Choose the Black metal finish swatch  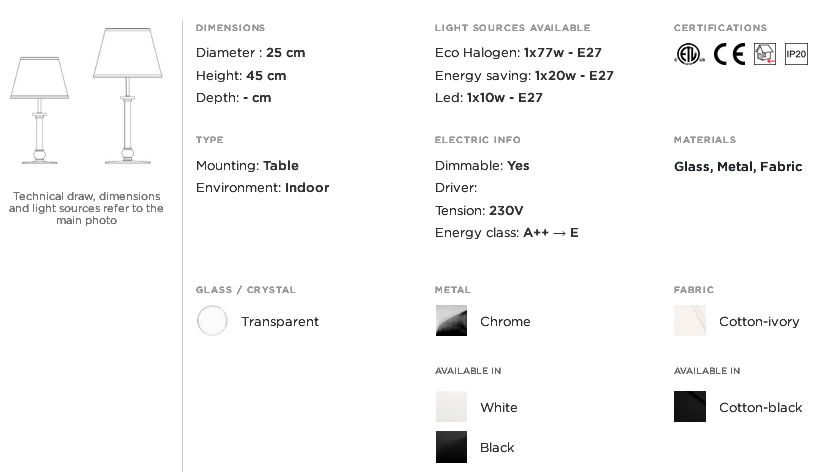pyautogui.click(x=451, y=447)
